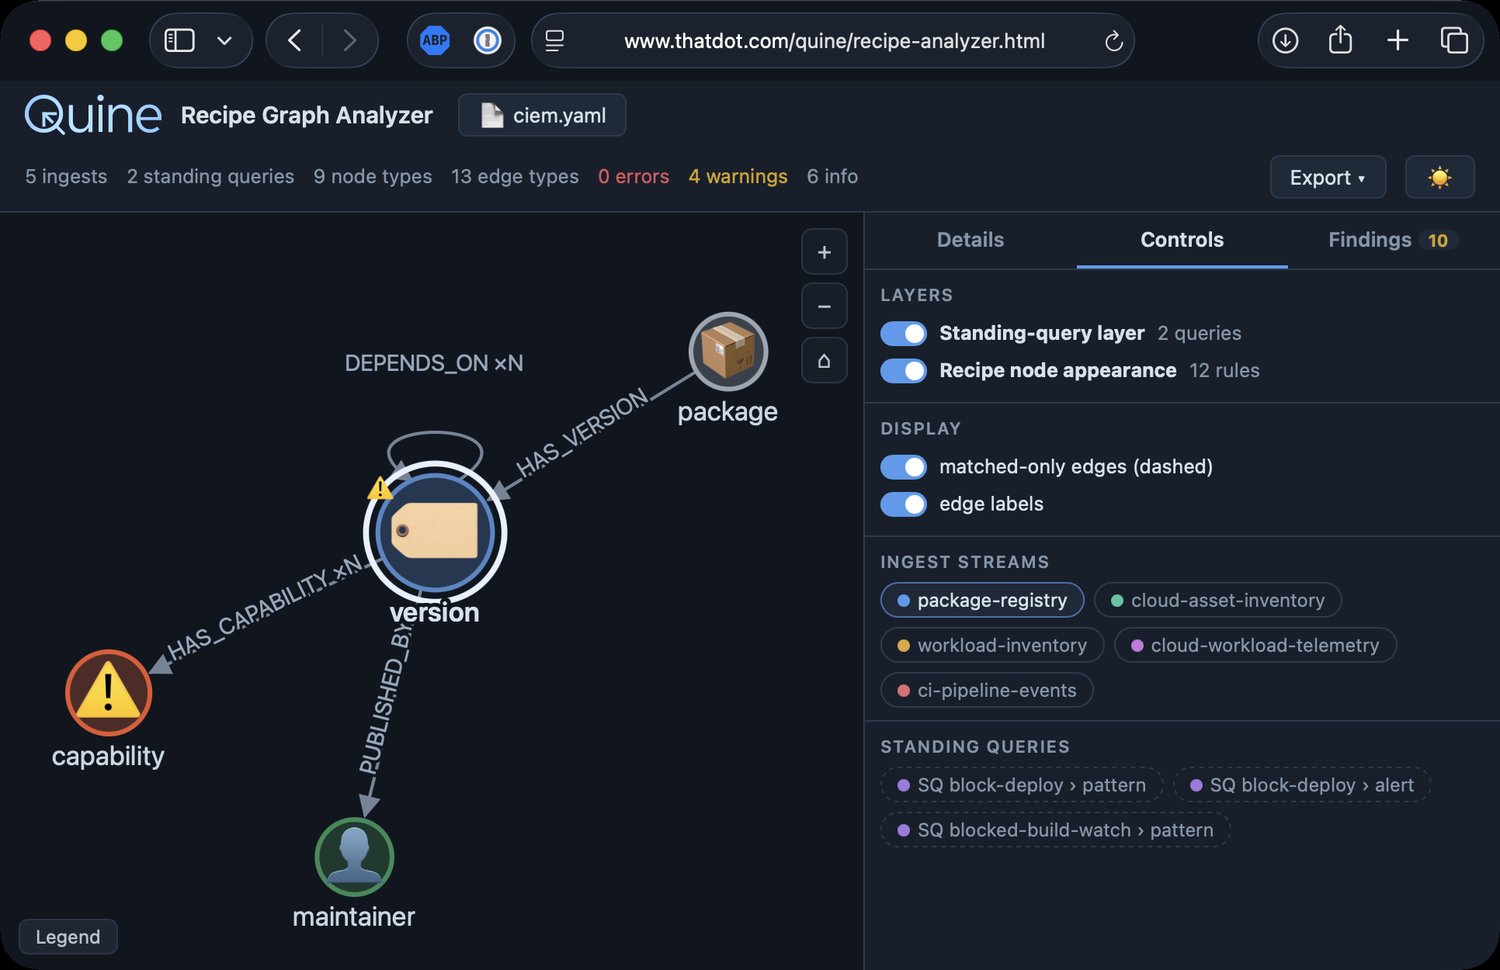Open the Legend button
Image resolution: width=1500 pixels, height=970 pixels.
tap(68, 937)
